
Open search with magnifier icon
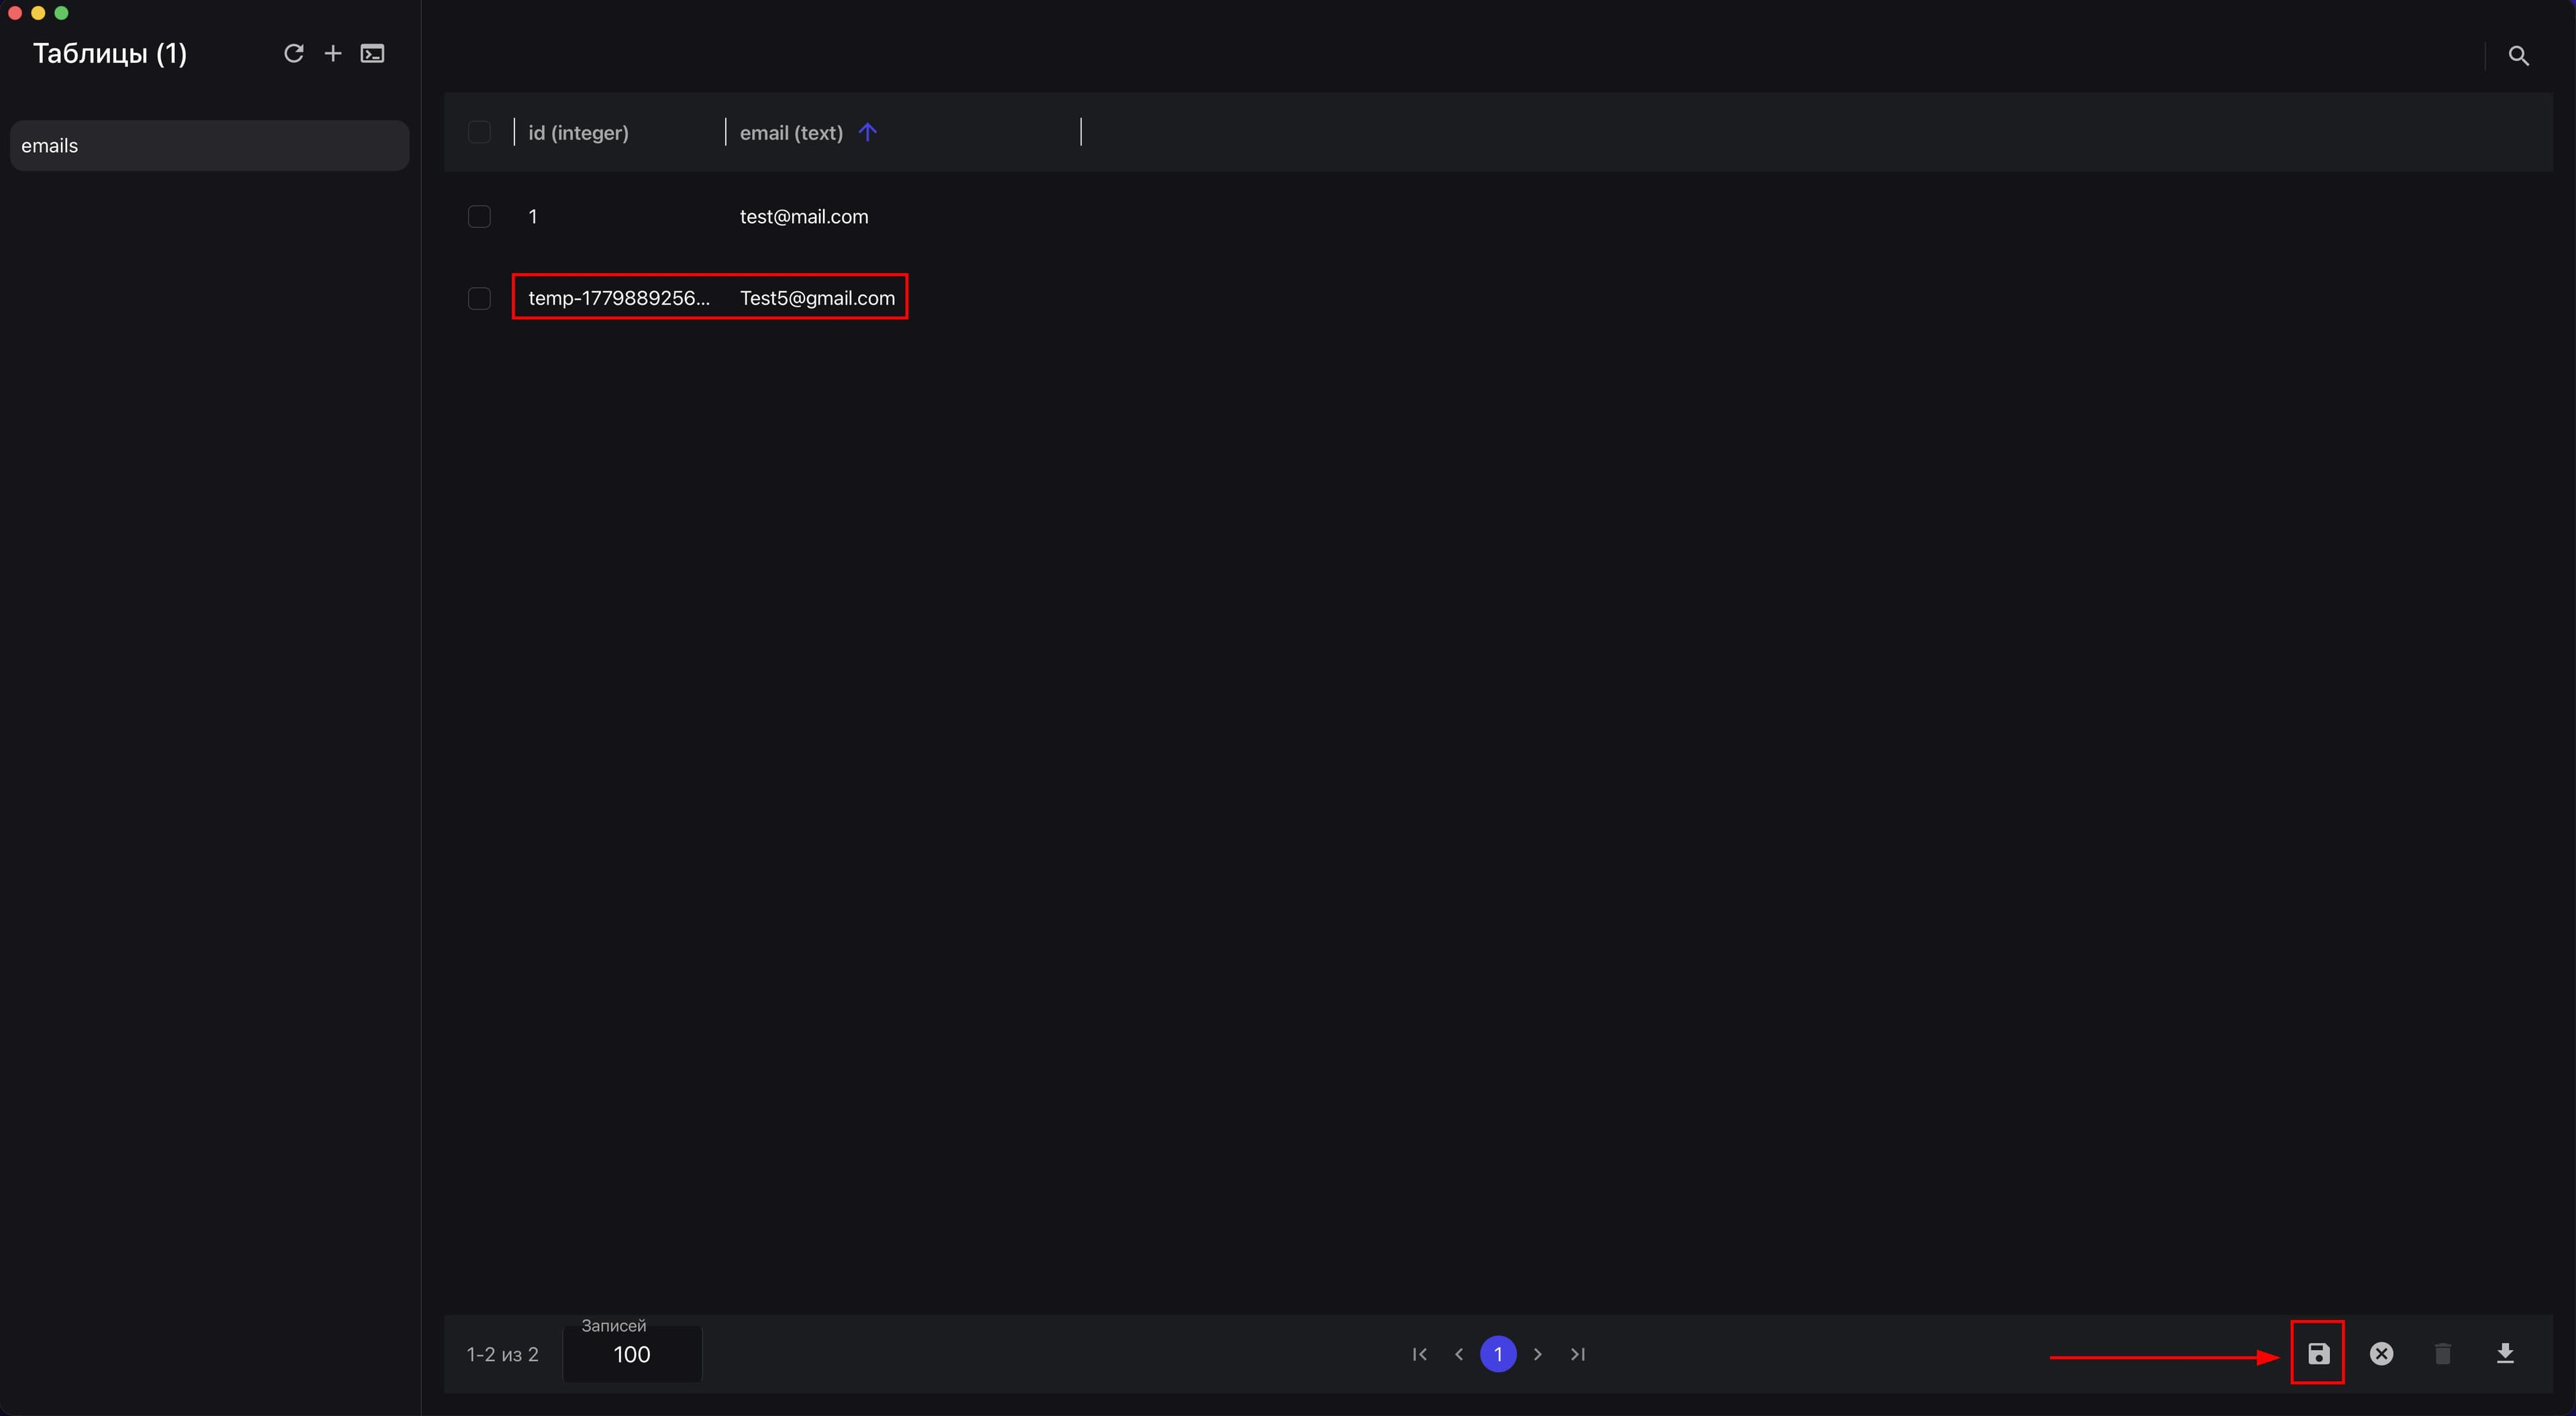click(2518, 56)
